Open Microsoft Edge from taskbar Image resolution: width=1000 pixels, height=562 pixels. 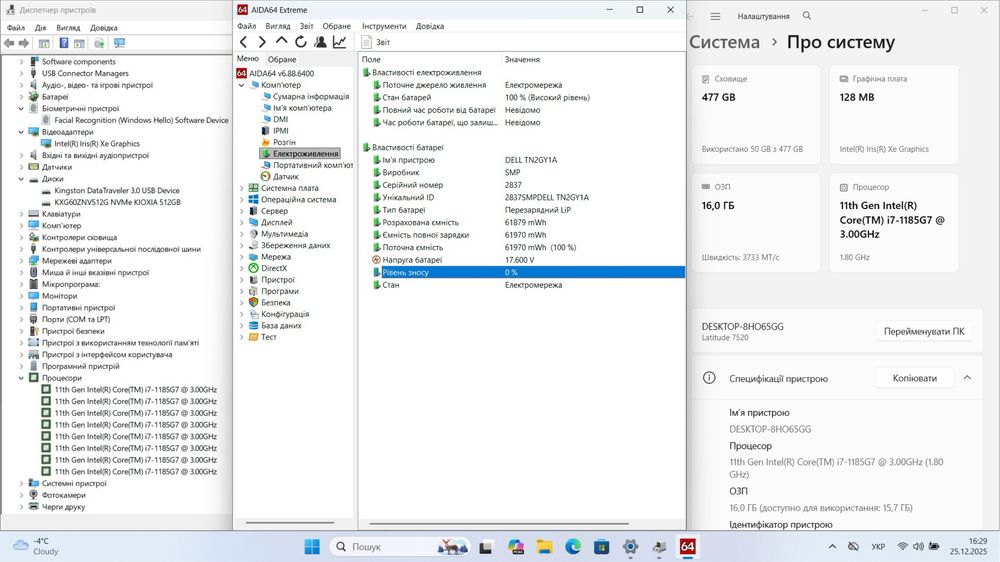pyautogui.click(x=573, y=547)
